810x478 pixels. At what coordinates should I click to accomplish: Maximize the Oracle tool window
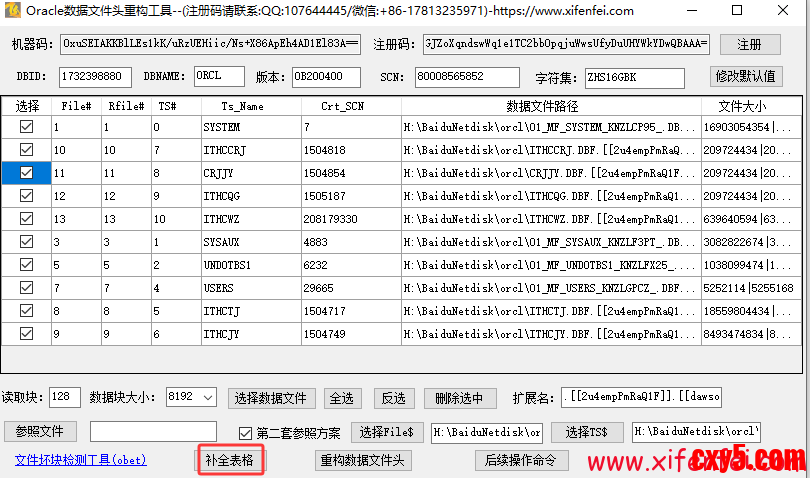[737, 10]
